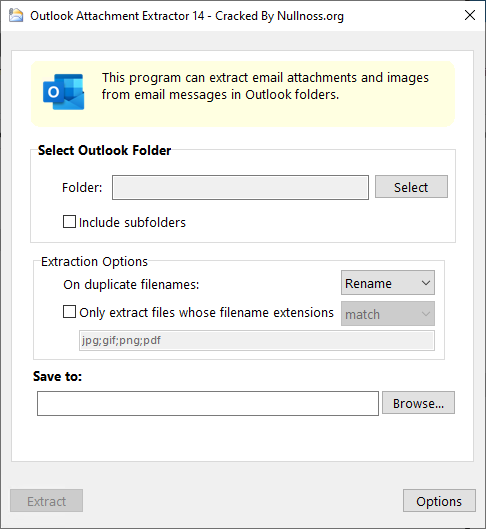Click the Outlook logo in the info banner
The width and height of the screenshot is (486, 529).
click(63, 92)
